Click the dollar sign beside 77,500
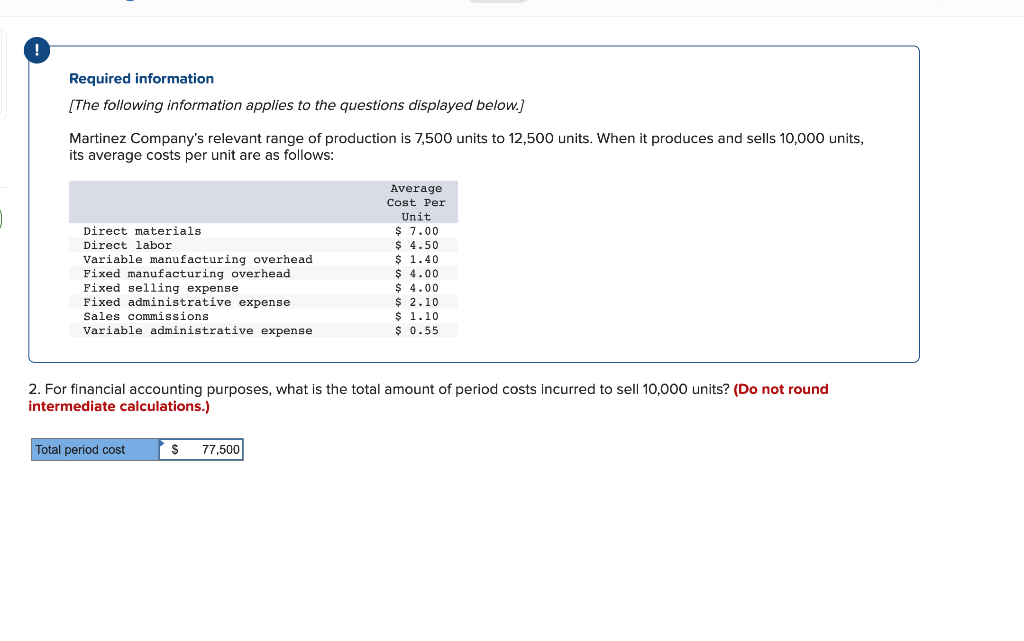This screenshot has width=1024, height=641. [174, 450]
